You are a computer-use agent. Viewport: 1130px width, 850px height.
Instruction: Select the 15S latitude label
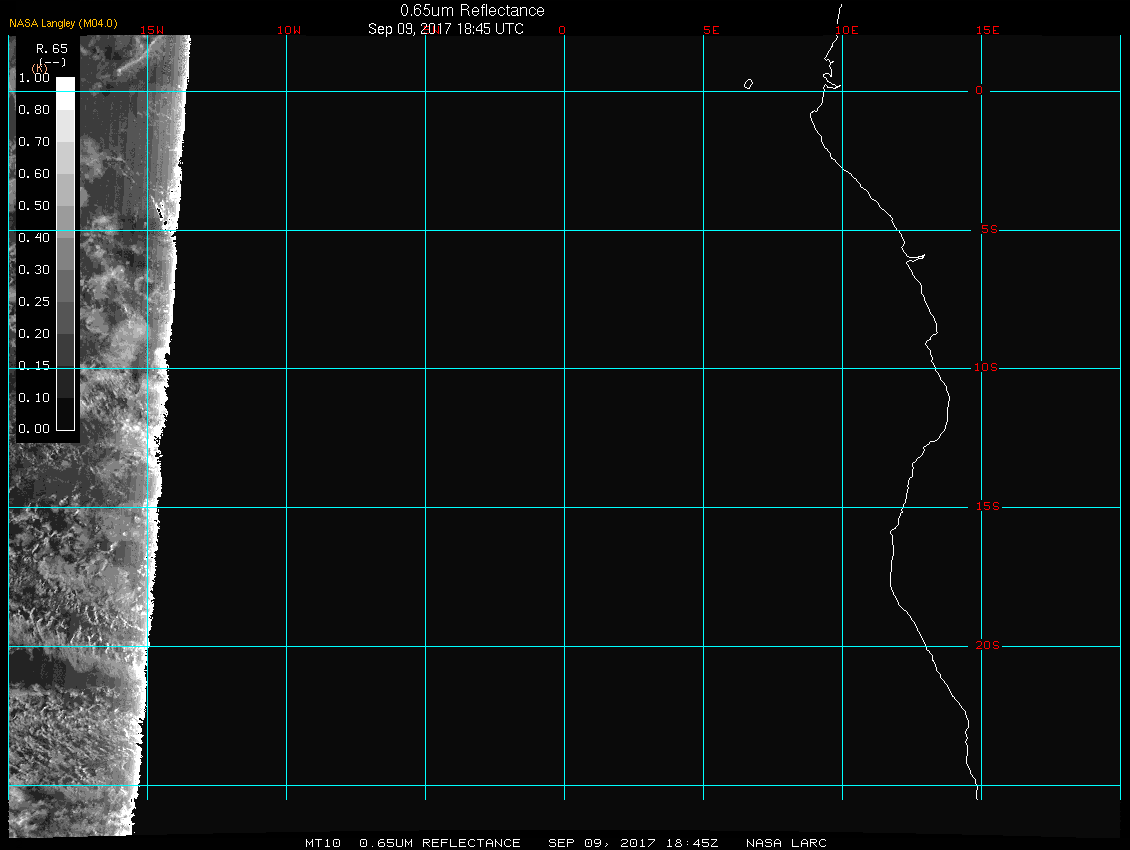click(986, 507)
